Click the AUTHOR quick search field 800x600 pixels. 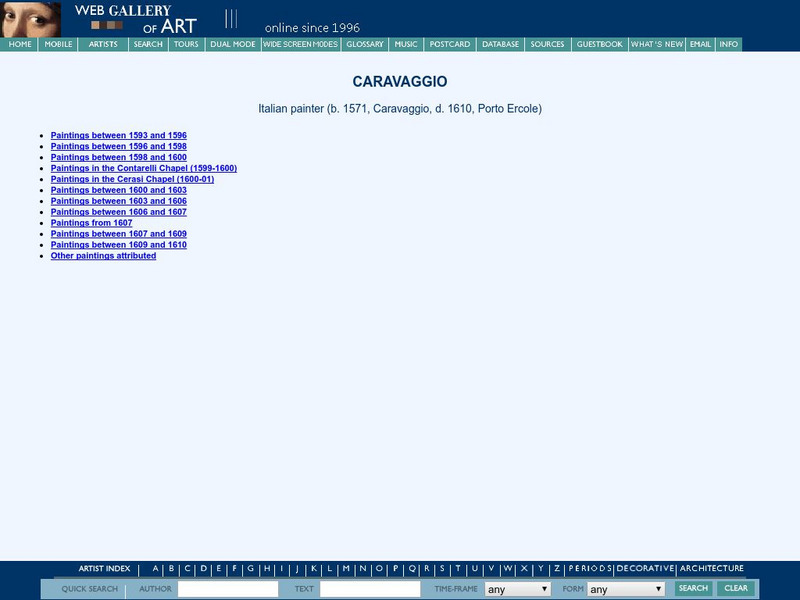point(228,589)
